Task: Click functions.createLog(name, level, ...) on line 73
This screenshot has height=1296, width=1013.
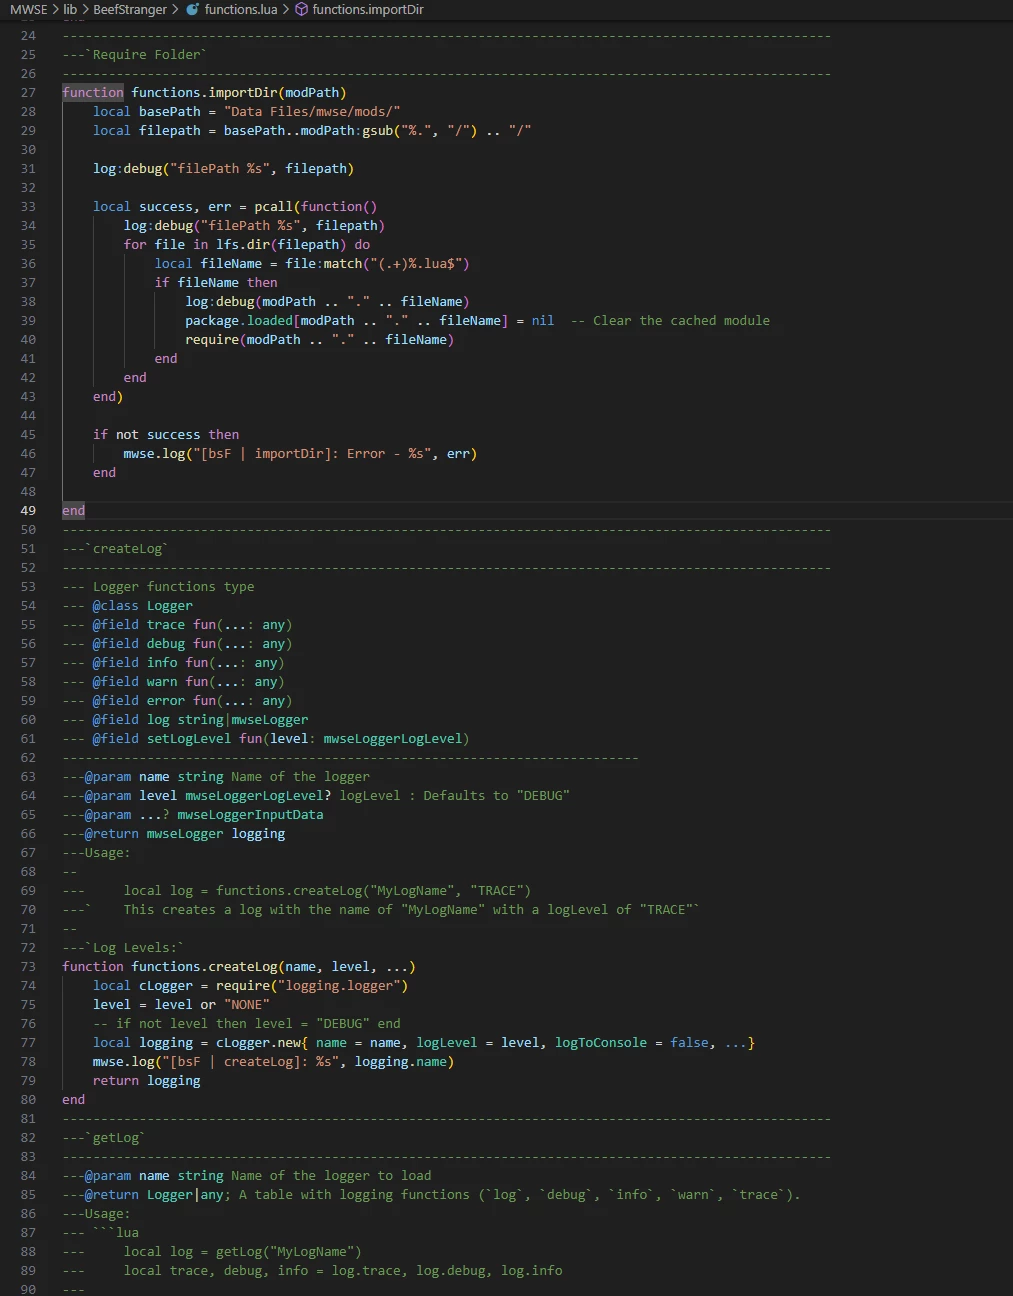Action: [274, 967]
